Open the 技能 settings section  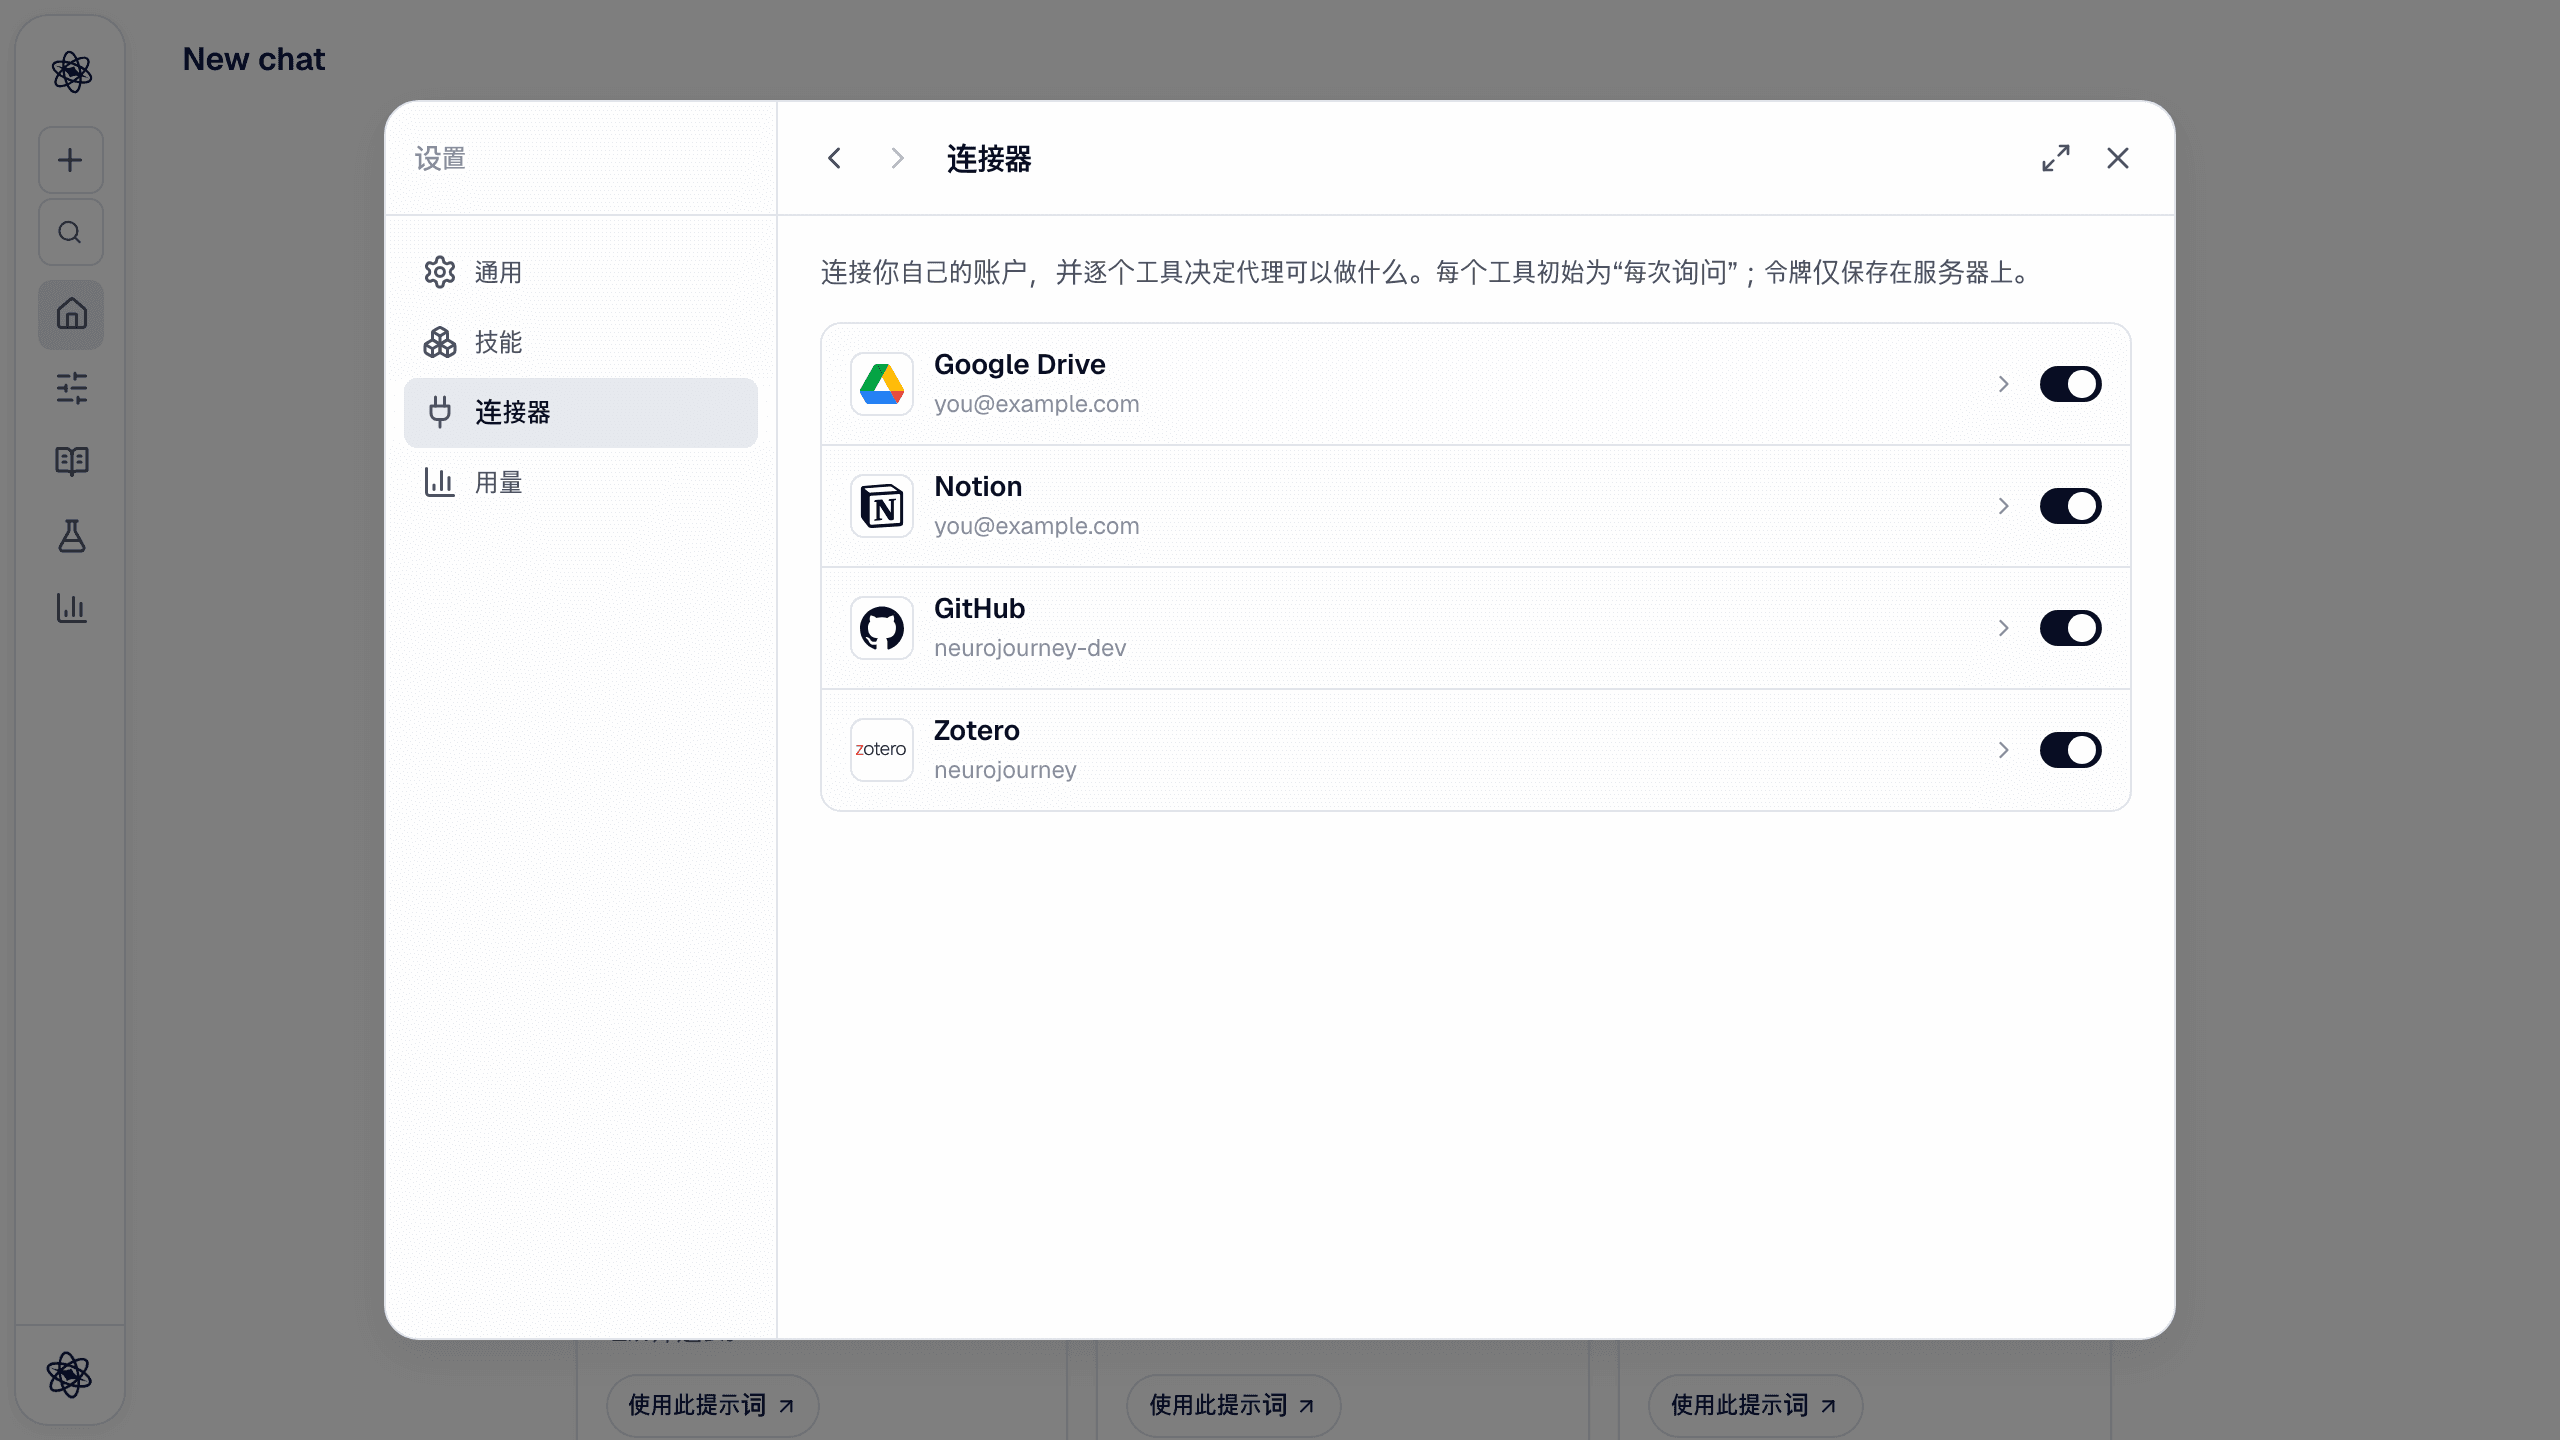pyautogui.click(x=581, y=342)
